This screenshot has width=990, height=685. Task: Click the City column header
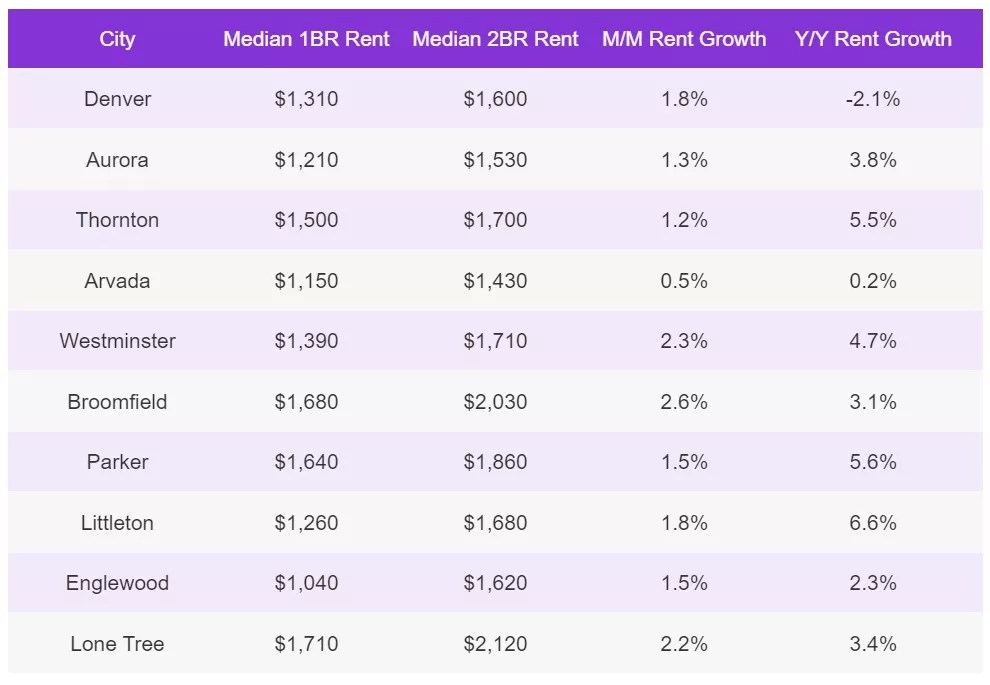[117, 39]
